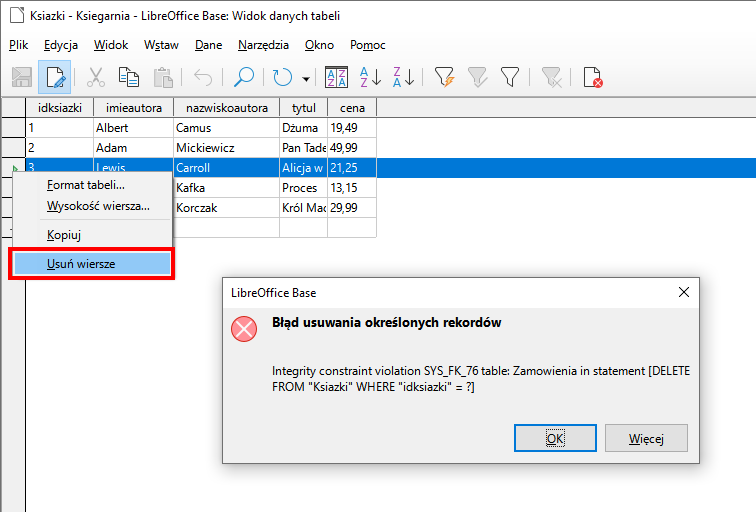Select the price cell 49,99

[352, 148]
